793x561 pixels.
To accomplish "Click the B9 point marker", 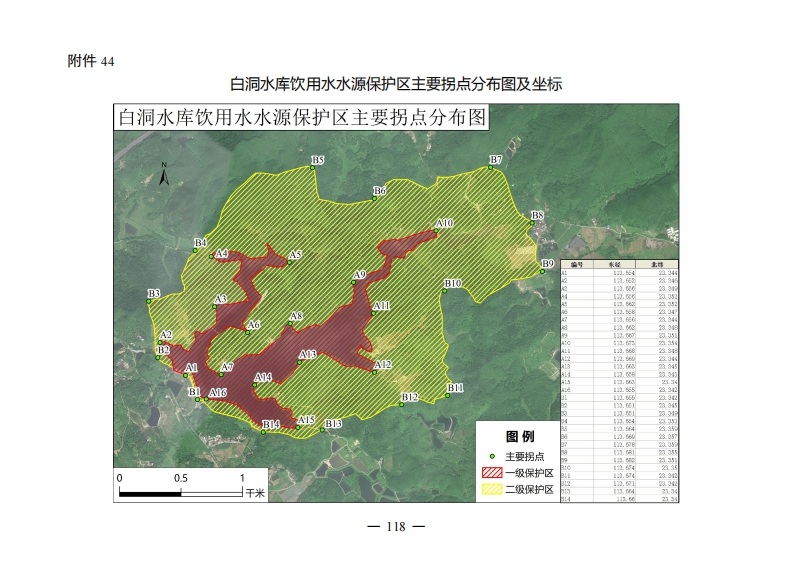I will [542, 271].
